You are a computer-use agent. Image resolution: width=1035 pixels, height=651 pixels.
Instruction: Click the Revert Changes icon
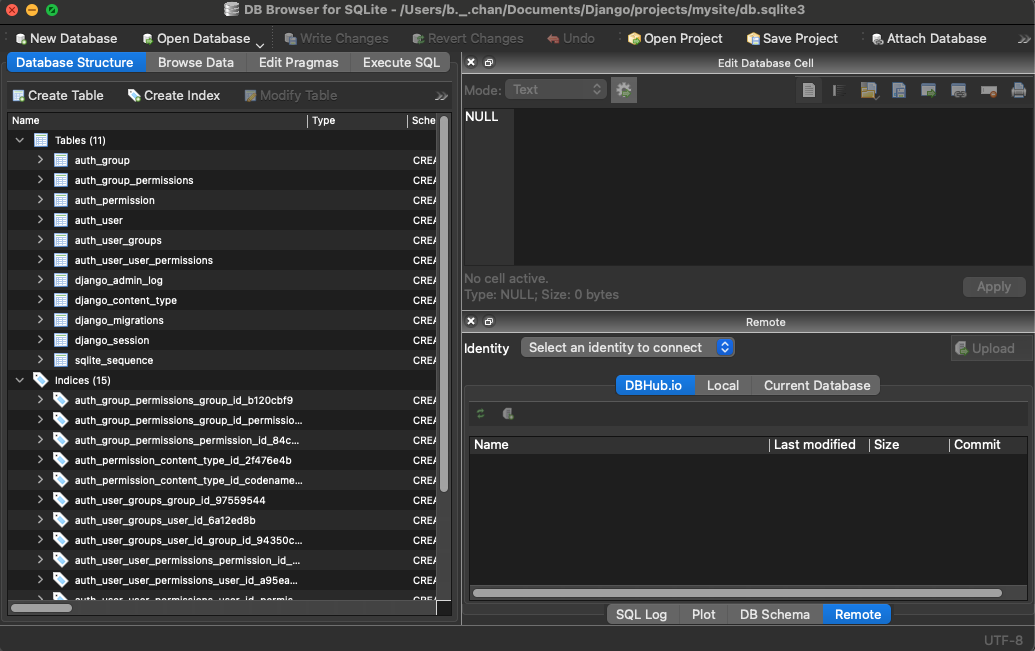(418, 39)
